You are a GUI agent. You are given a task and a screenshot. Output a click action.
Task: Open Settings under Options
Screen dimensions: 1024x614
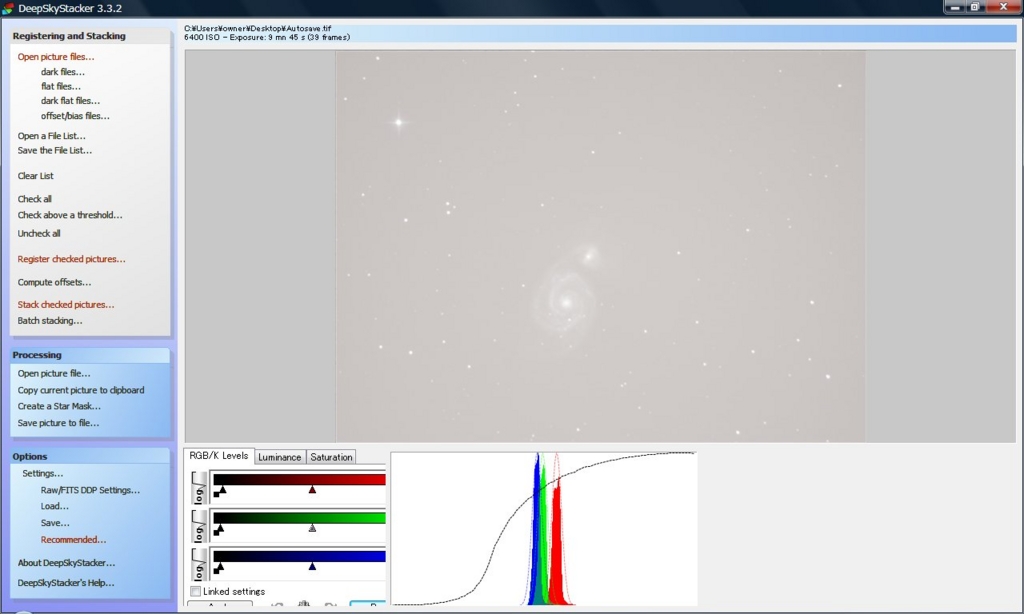[x=42, y=473]
